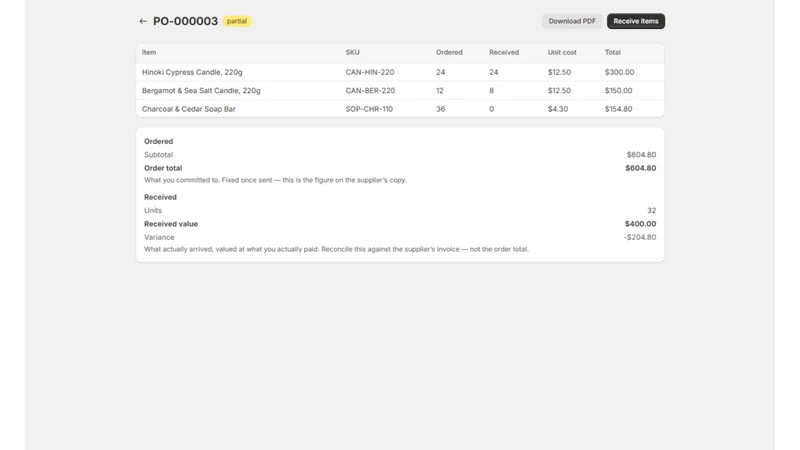800x450 pixels.
Task: Click the Item column header
Action: point(149,52)
